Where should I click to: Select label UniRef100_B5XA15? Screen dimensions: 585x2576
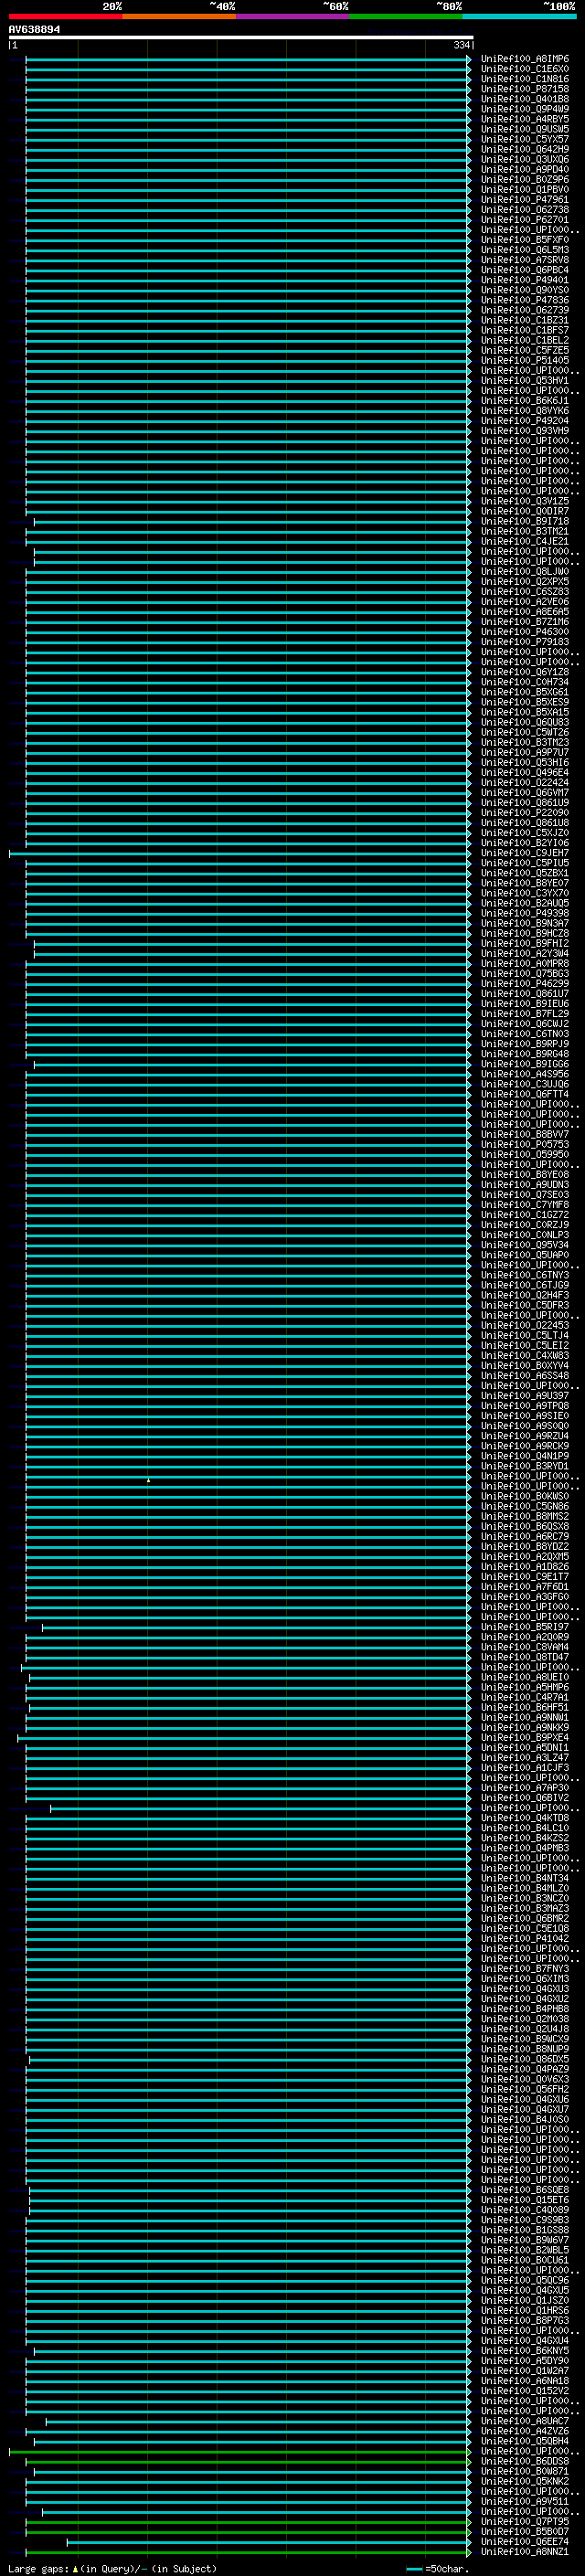tap(524, 713)
